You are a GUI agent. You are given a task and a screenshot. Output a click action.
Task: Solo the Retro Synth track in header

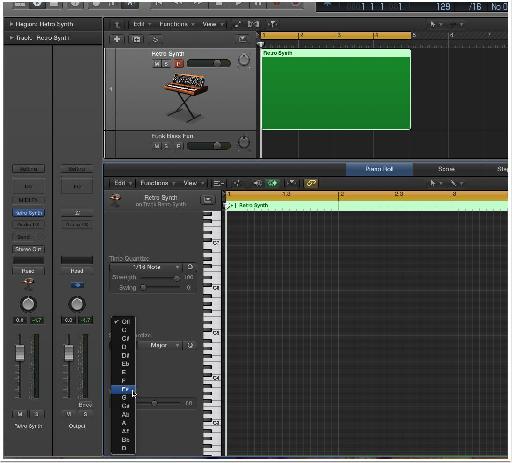(x=166, y=64)
